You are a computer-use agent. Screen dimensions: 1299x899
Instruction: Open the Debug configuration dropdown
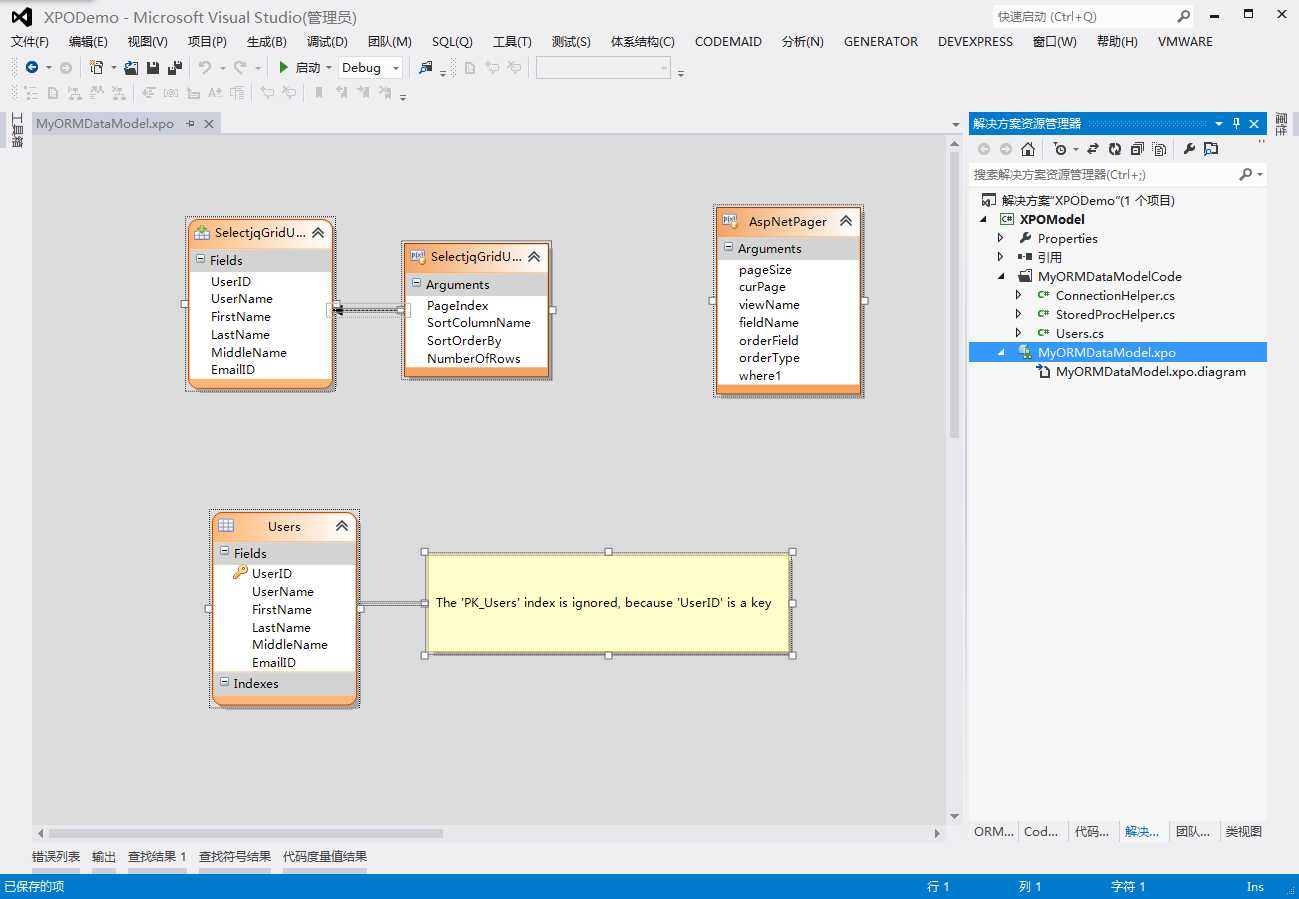click(x=396, y=68)
